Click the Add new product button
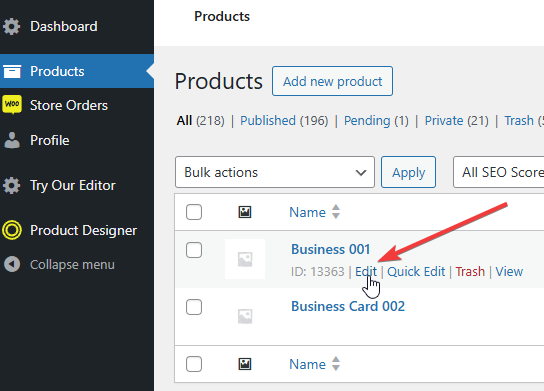Screen dimensions: 544x391 [332, 81]
